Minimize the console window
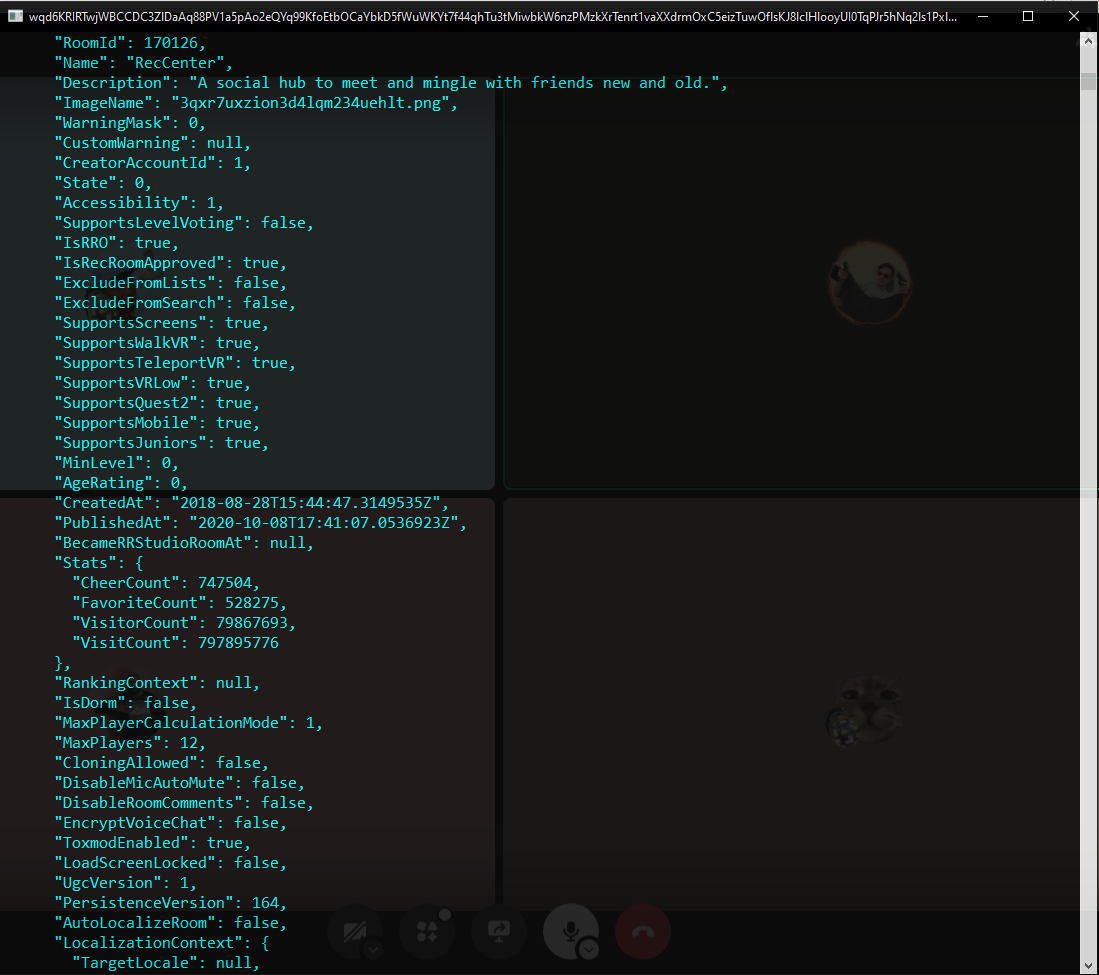 click(981, 16)
